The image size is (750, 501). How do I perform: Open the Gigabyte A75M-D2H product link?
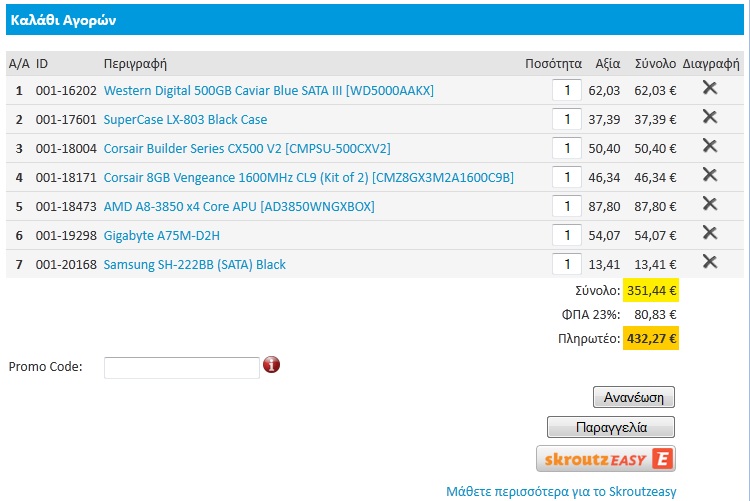(x=162, y=235)
